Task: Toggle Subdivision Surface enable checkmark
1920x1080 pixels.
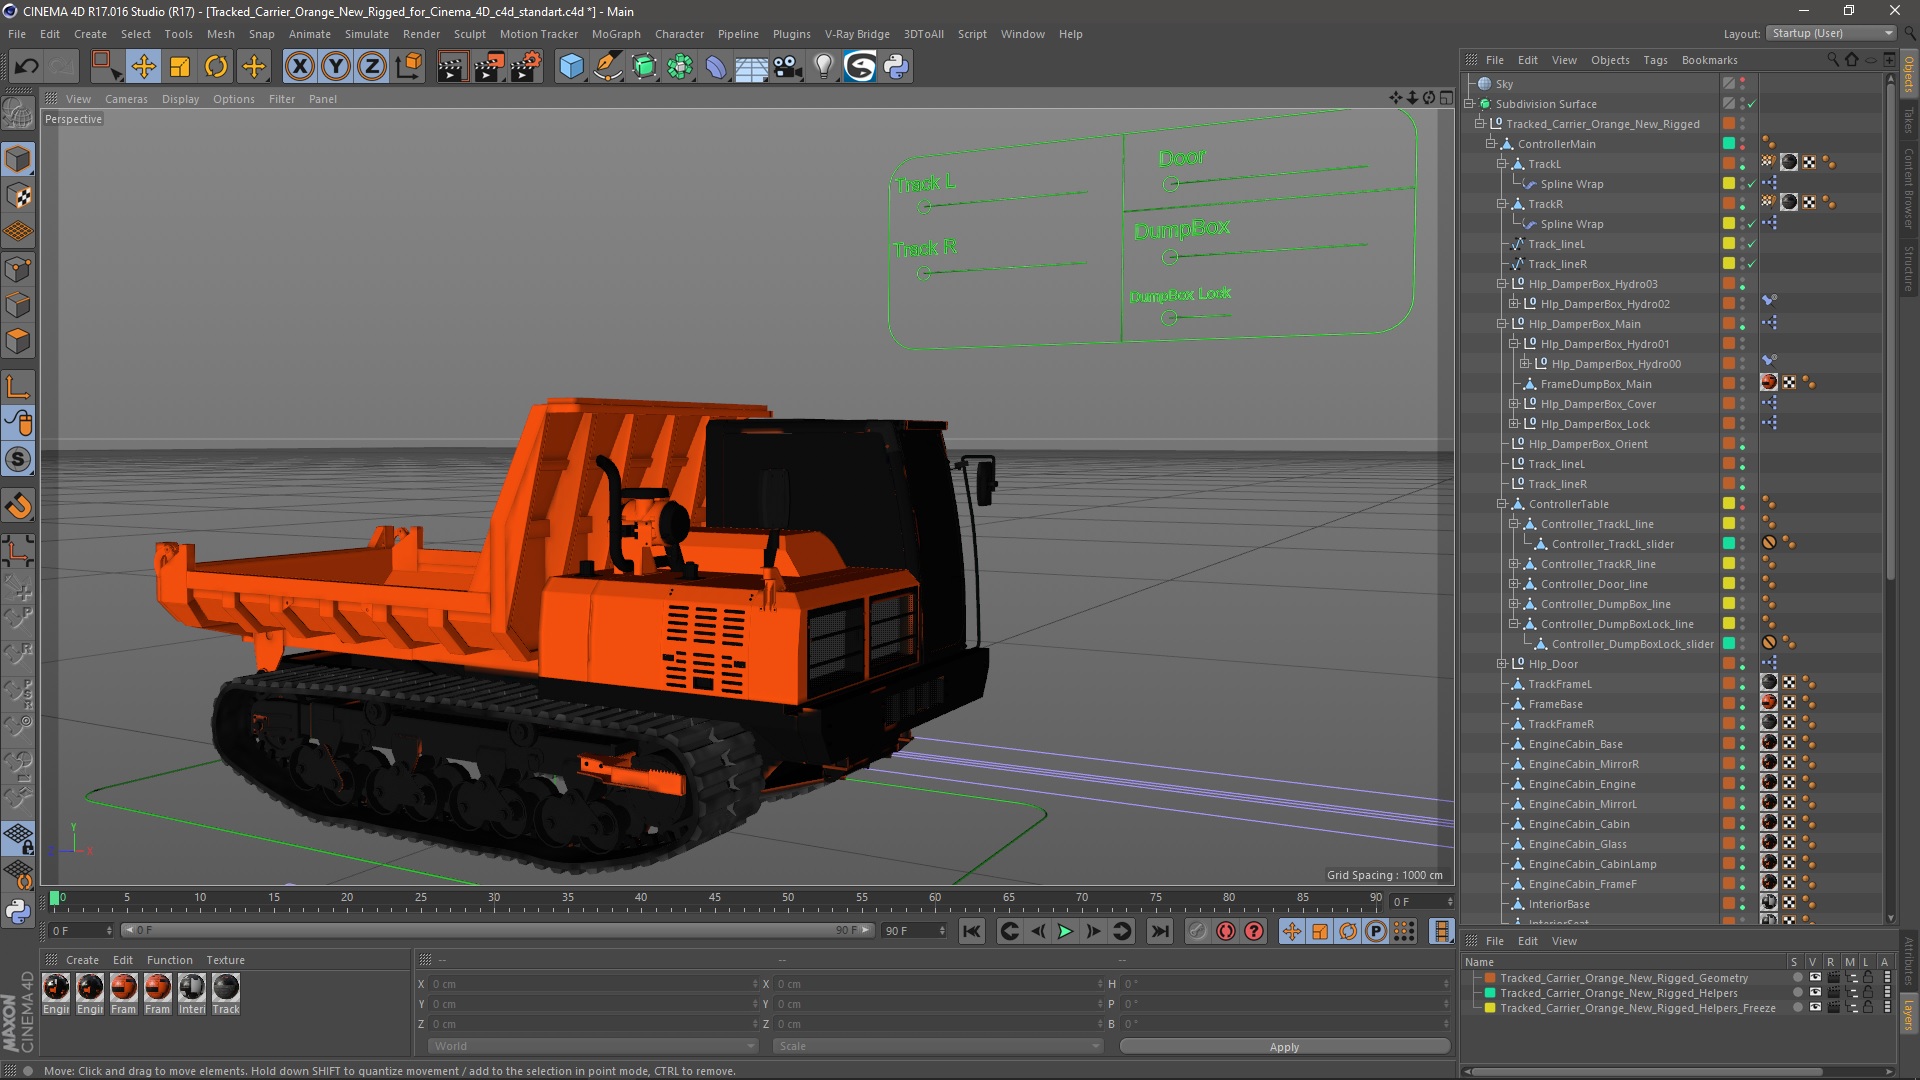Action: click(x=1752, y=104)
